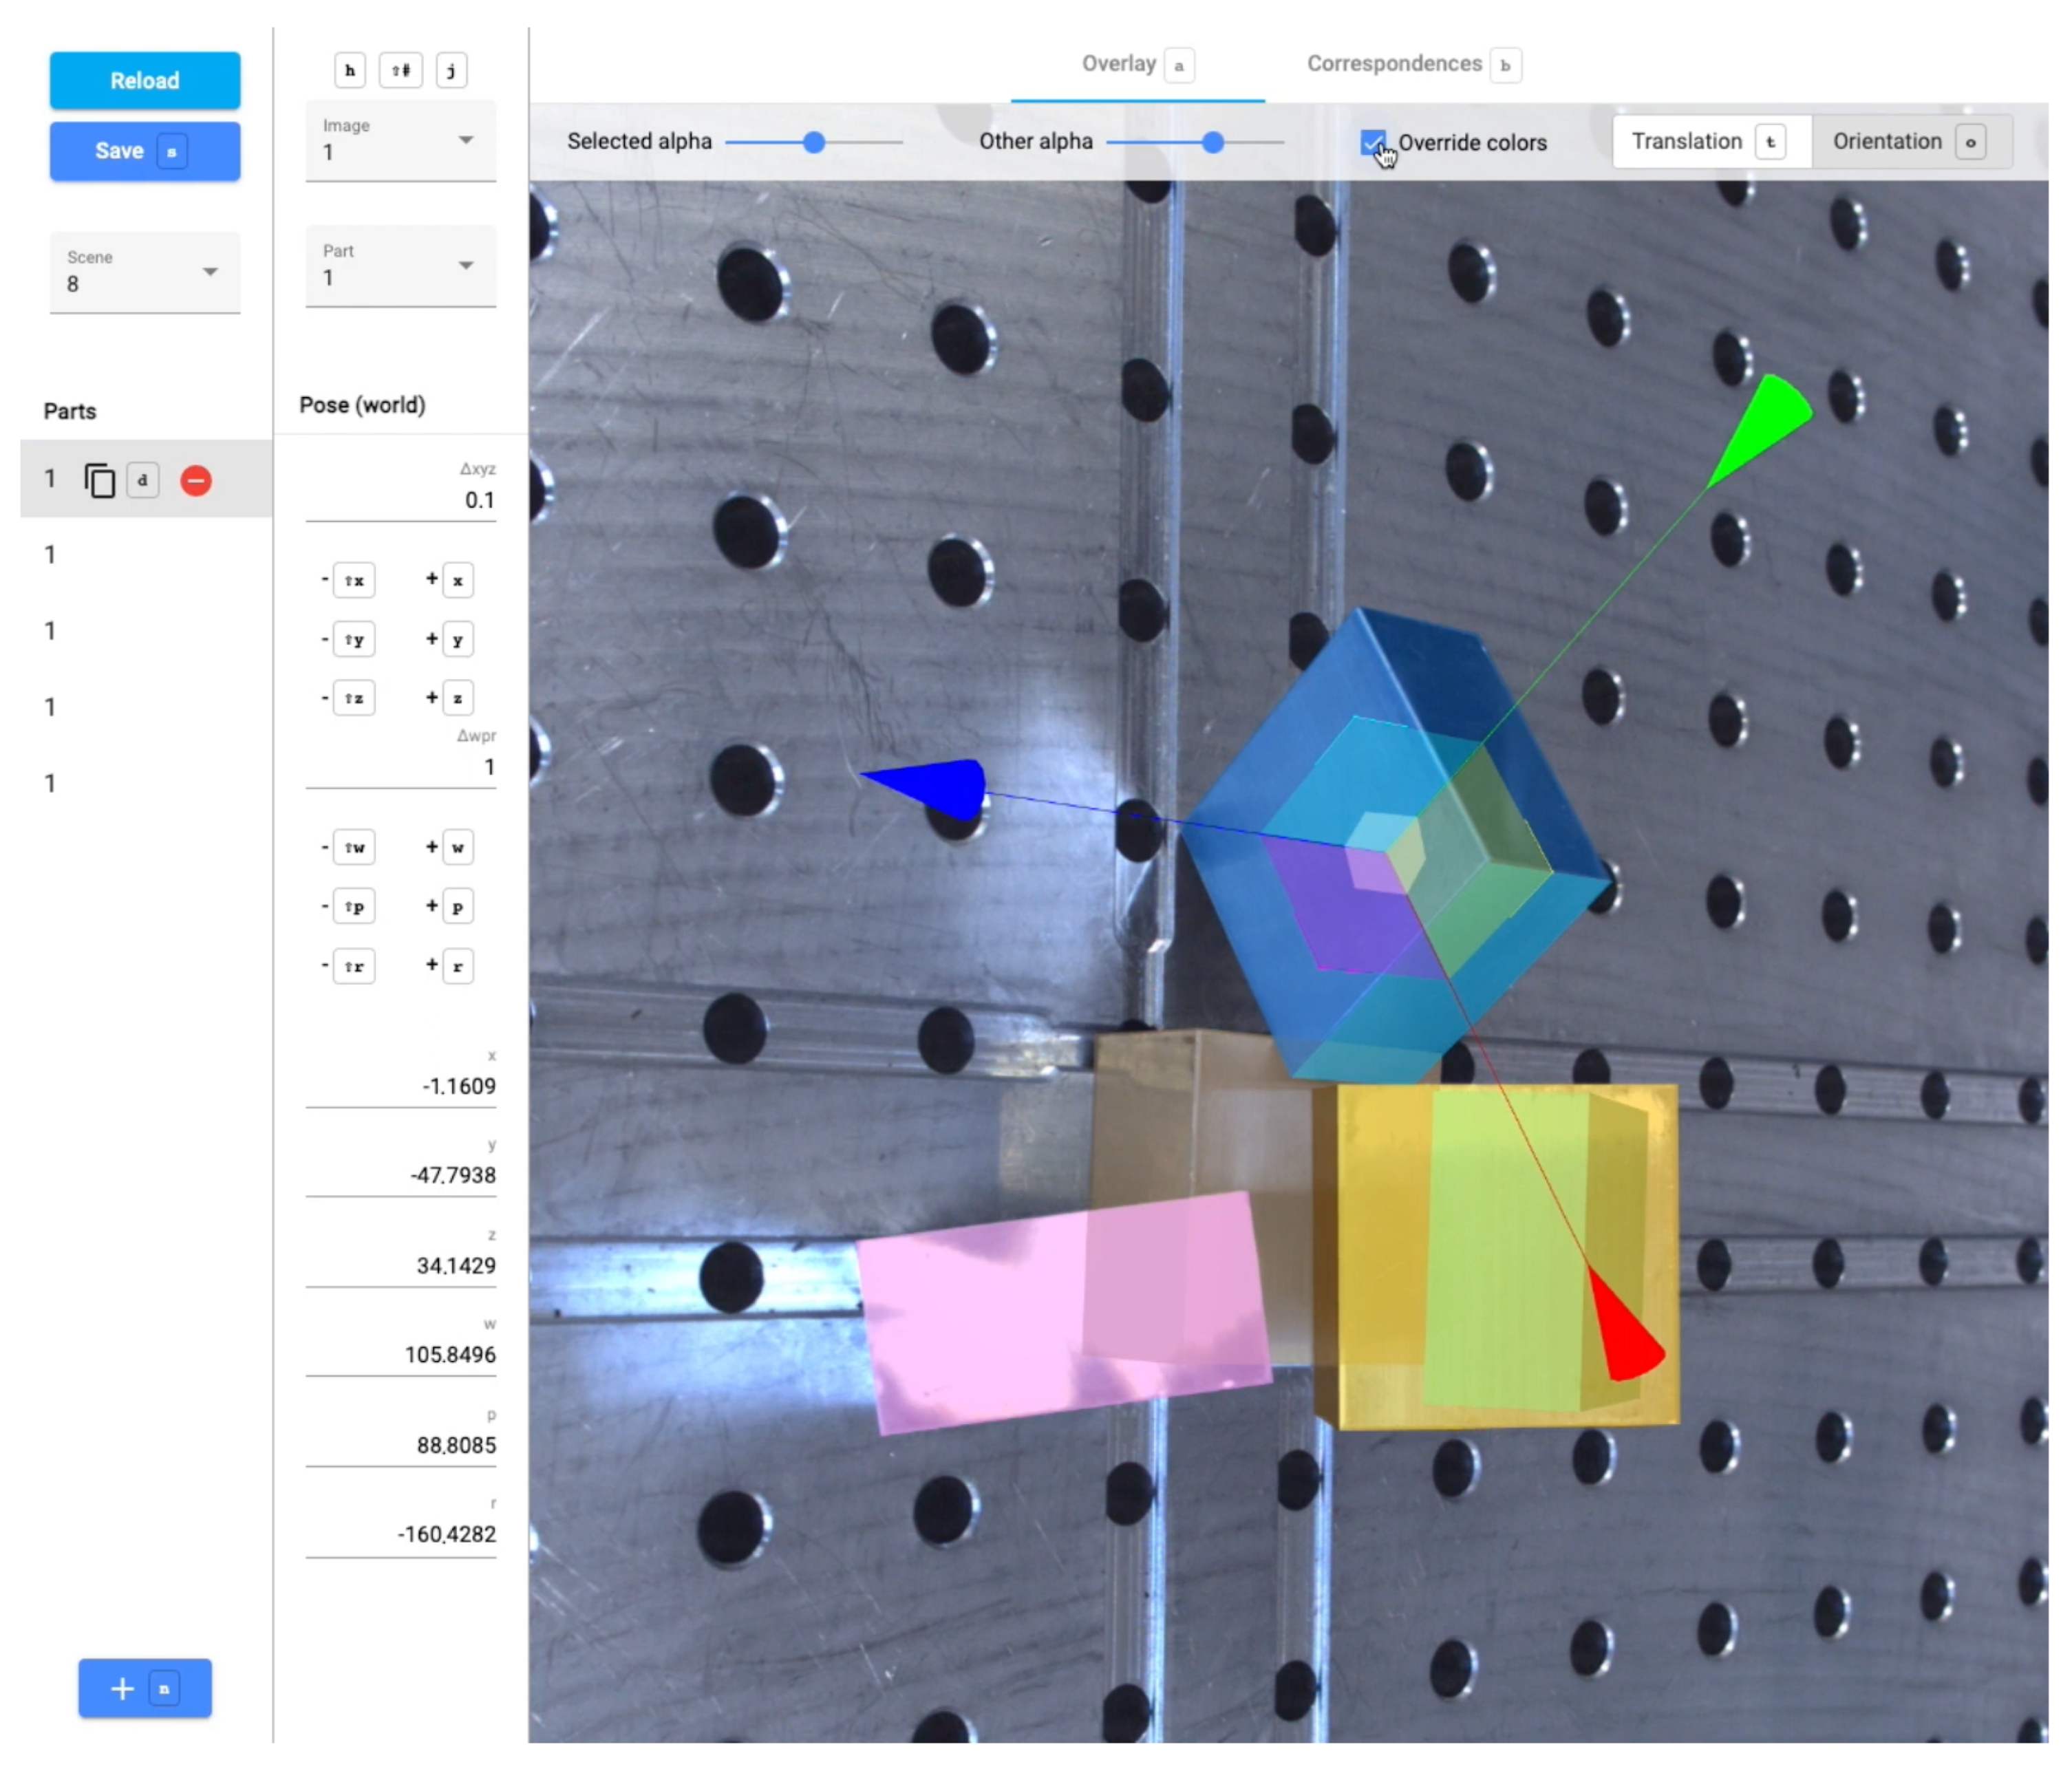The height and width of the screenshot is (1771, 2072).
Task: Adjust the Selected alpha slider handle
Action: [814, 143]
